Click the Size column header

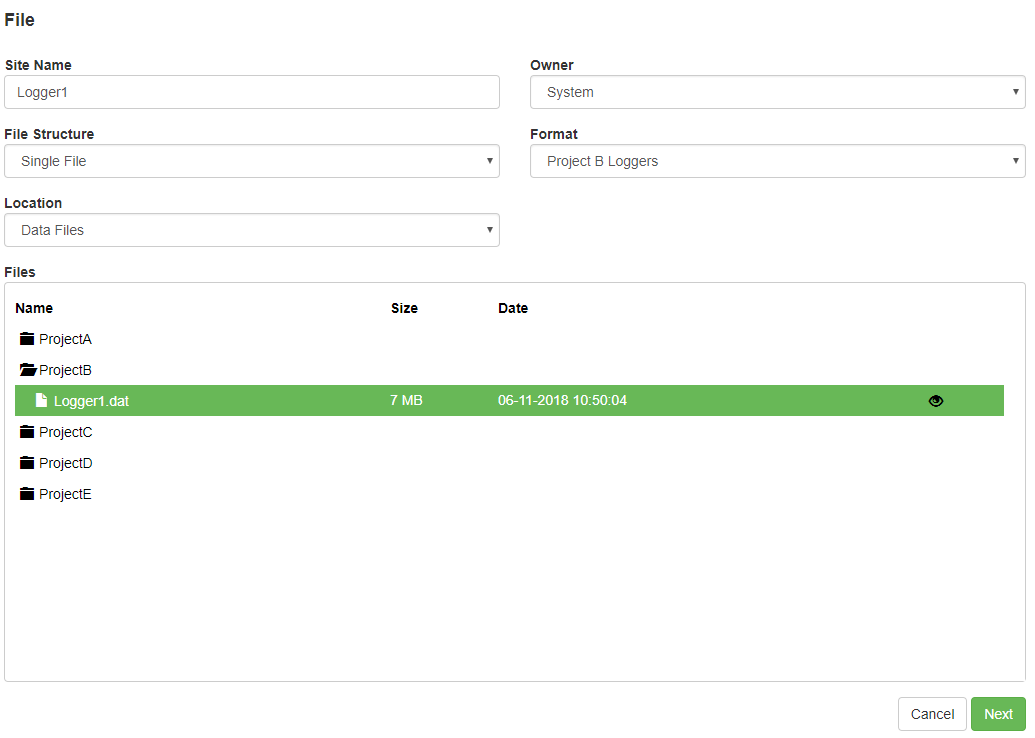[404, 308]
